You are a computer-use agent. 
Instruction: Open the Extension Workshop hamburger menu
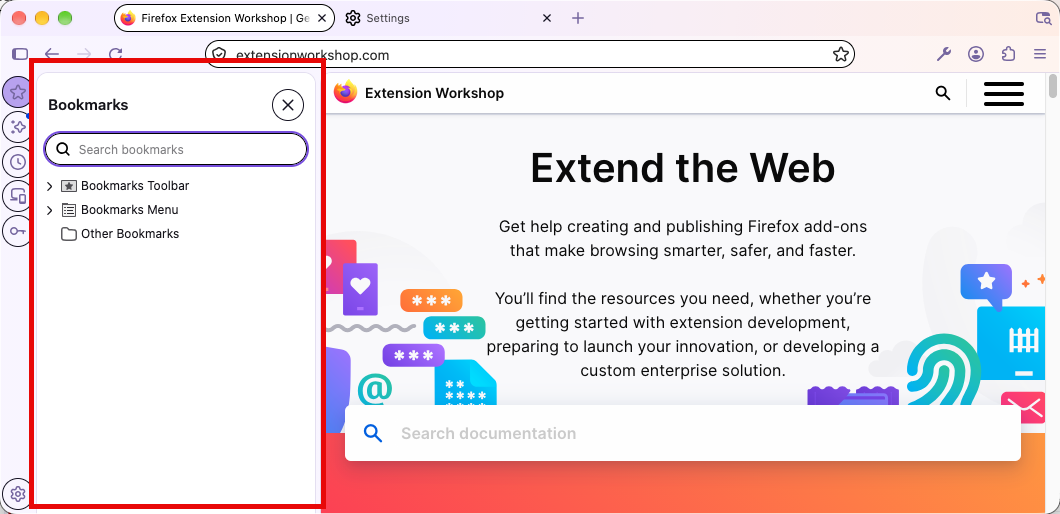point(1004,93)
